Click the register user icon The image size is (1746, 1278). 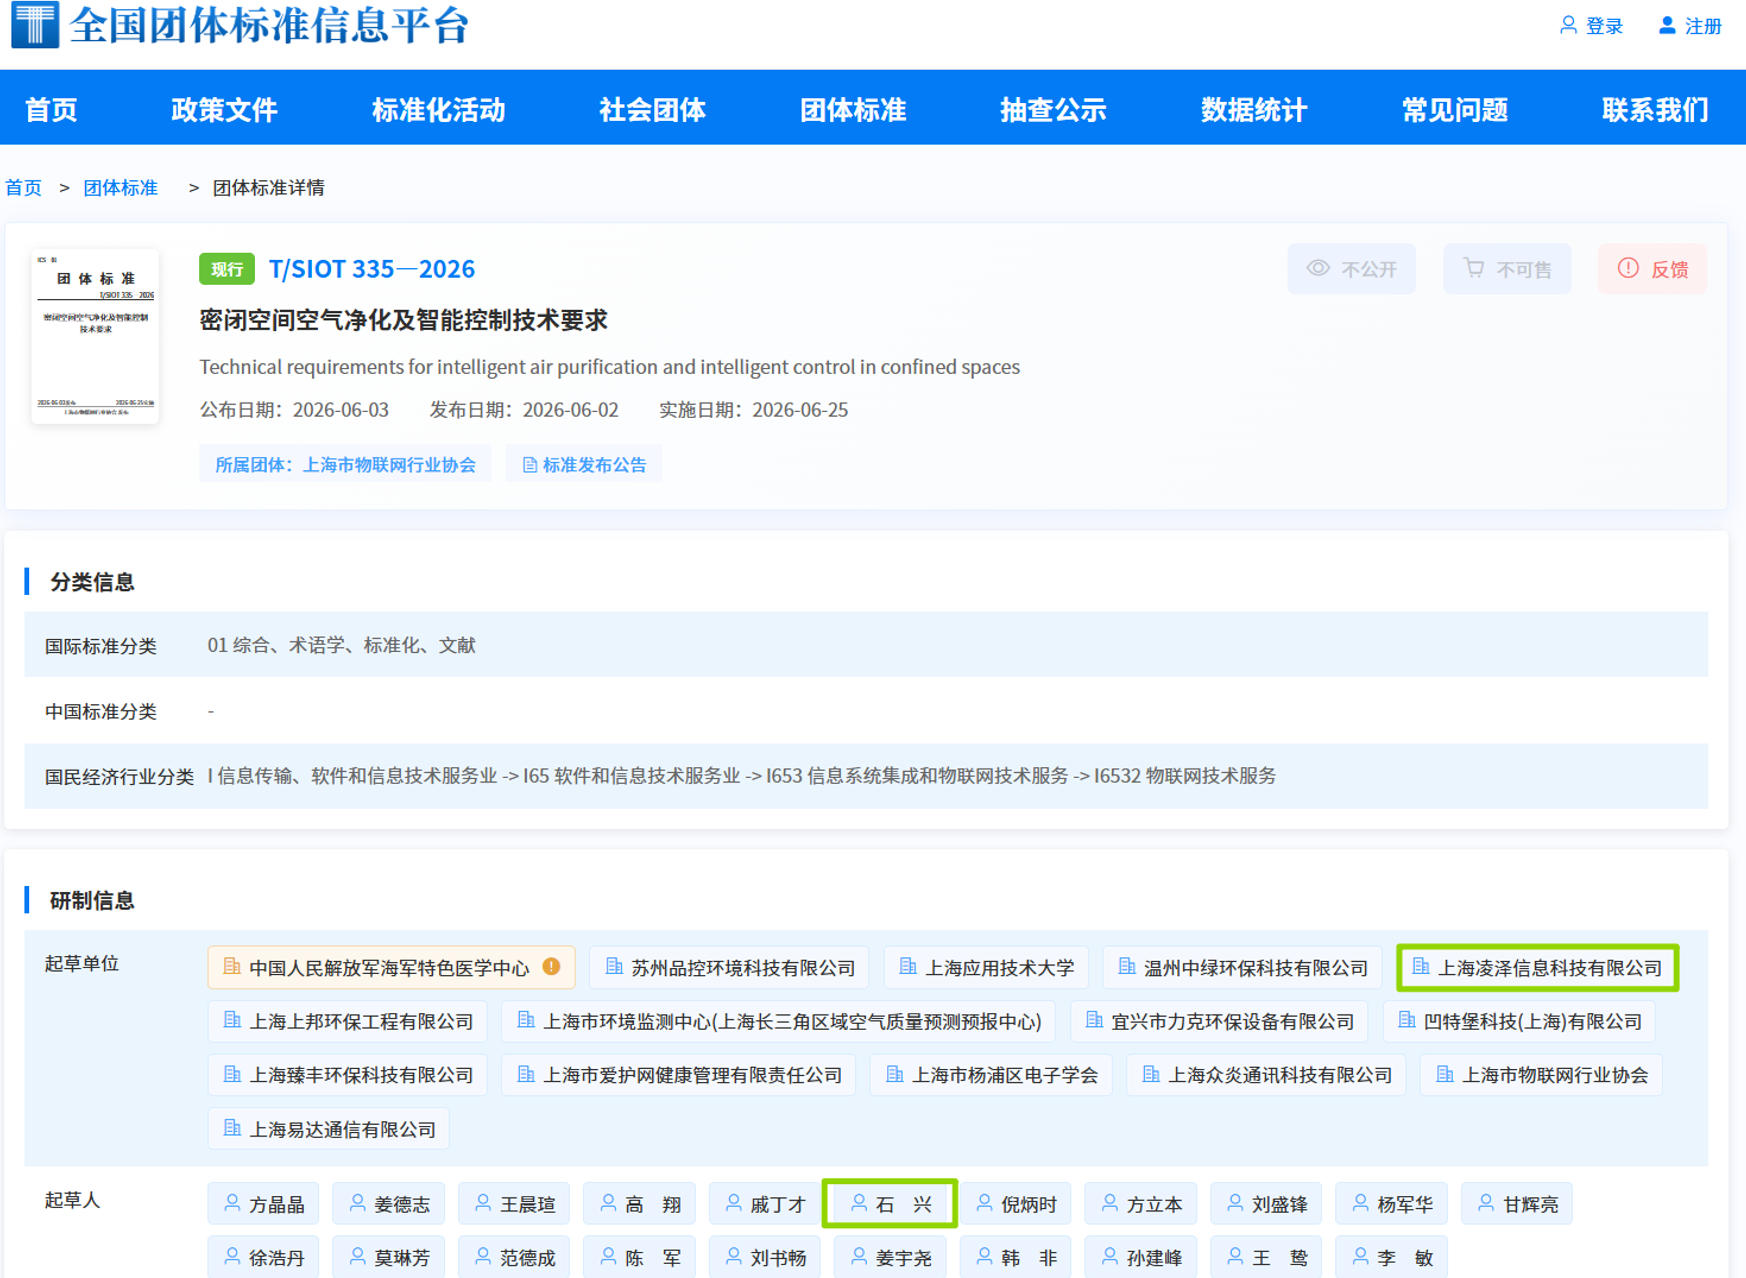click(1667, 25)
